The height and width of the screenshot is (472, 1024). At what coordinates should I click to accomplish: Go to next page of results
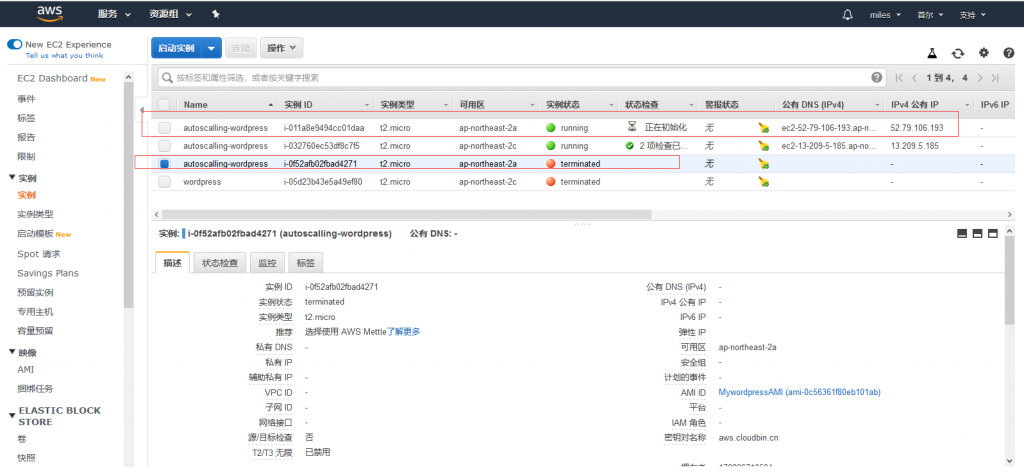[x=980, y=78]
